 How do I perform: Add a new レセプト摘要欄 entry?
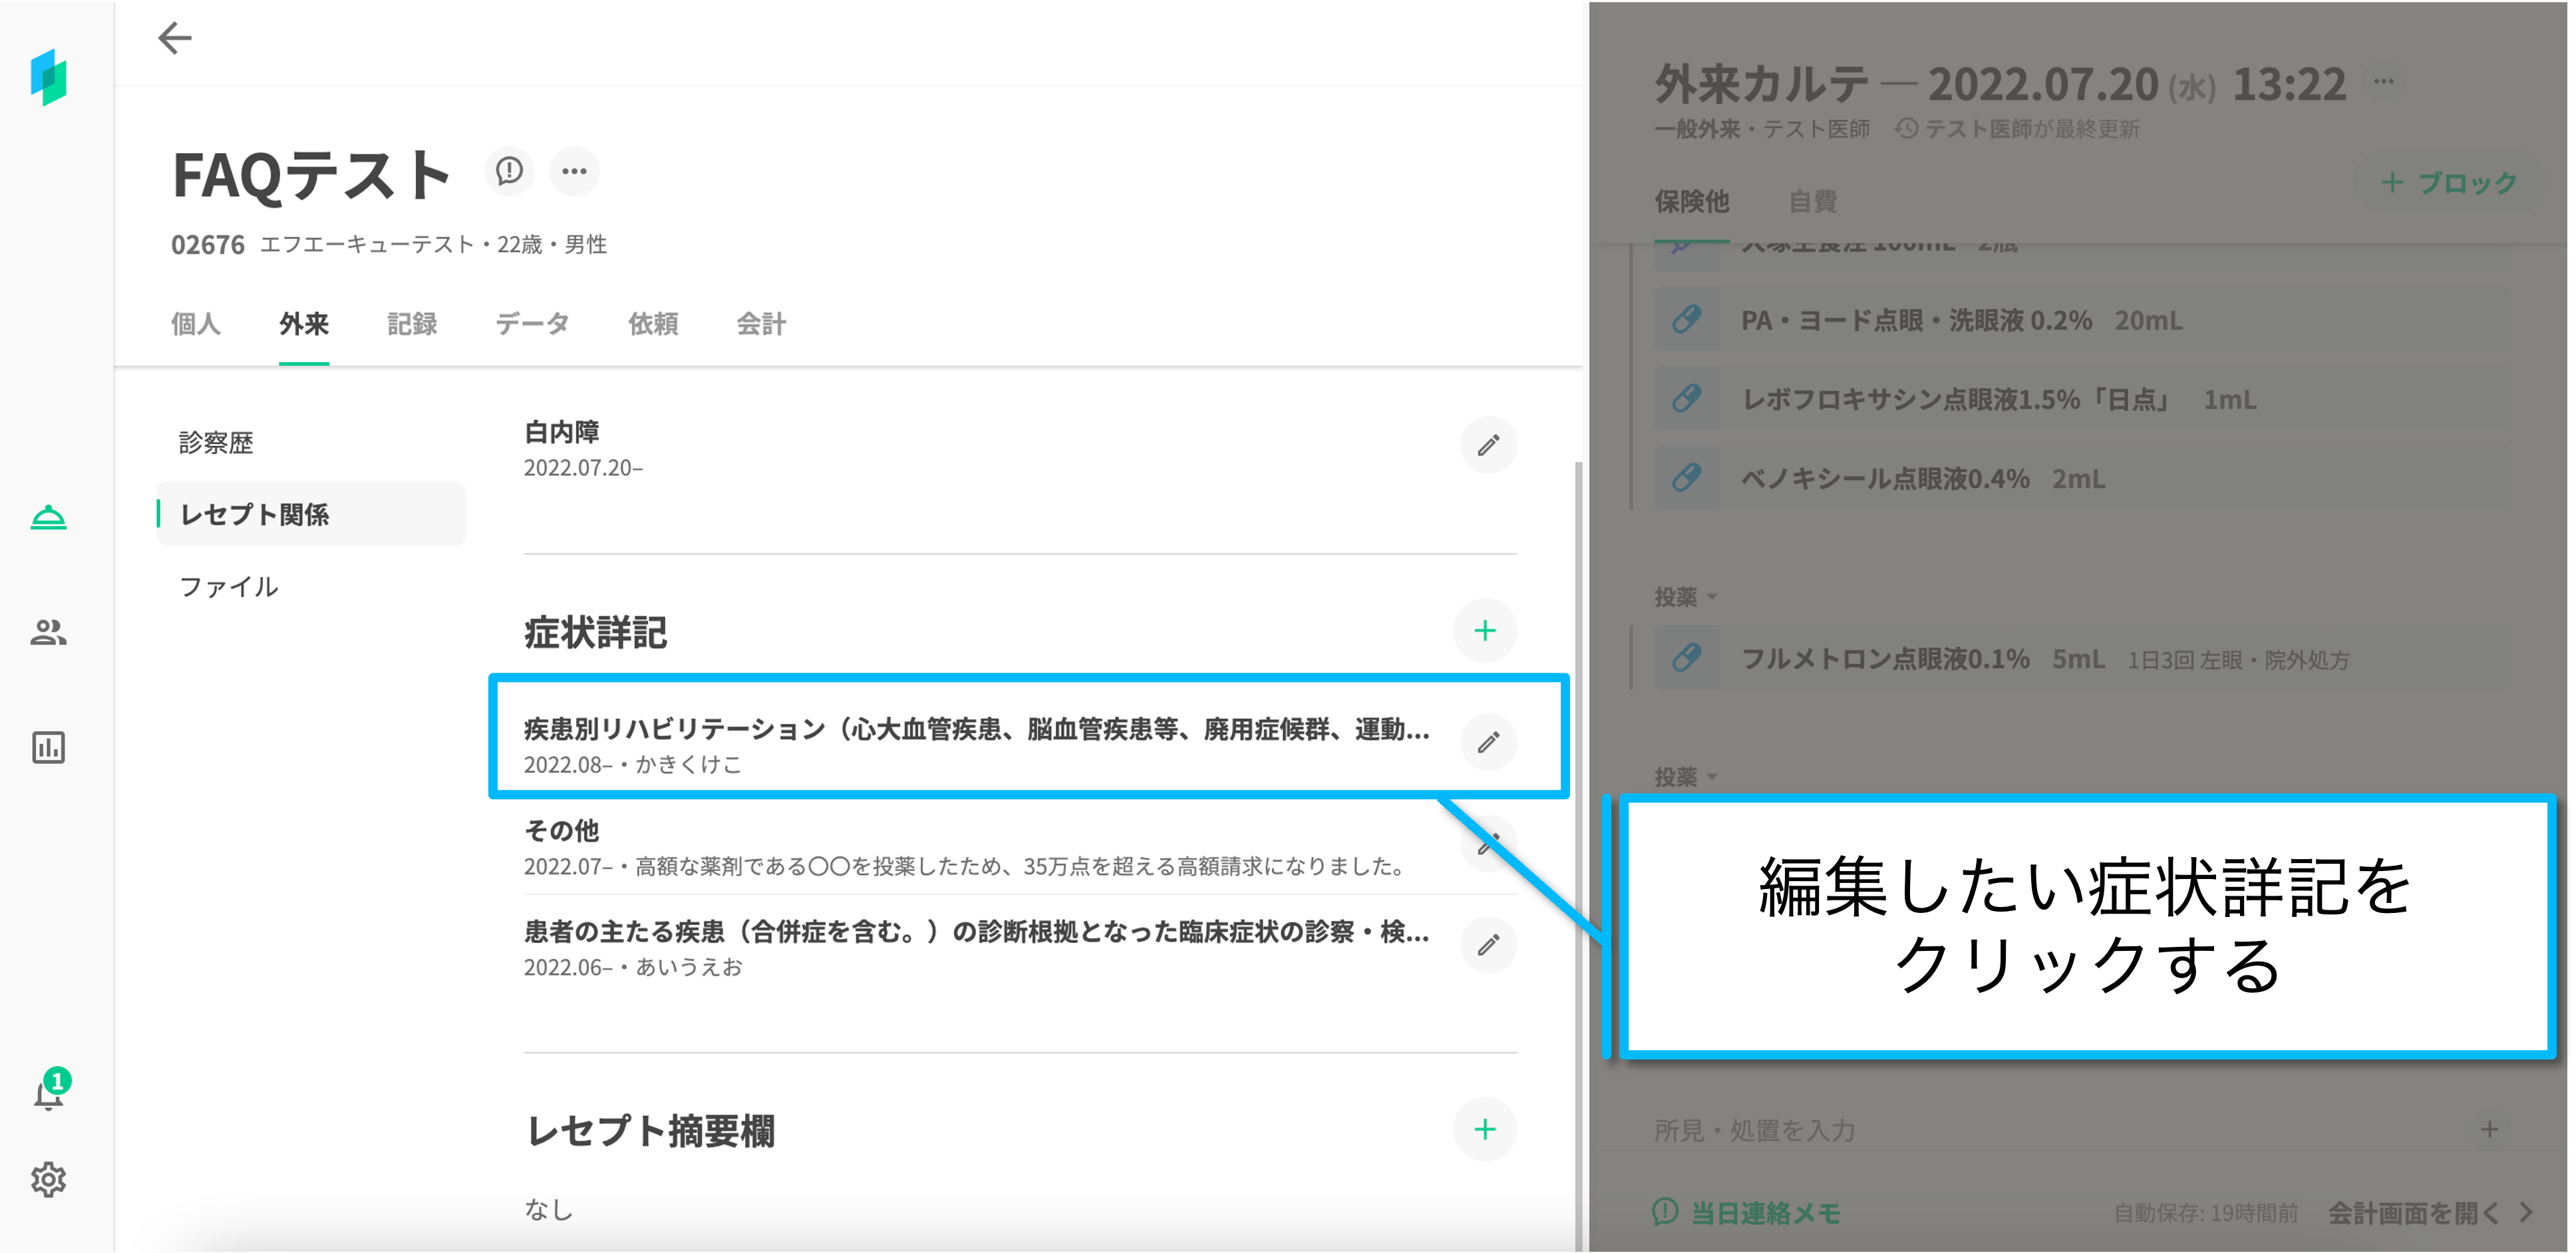tap(1485, 1130)
